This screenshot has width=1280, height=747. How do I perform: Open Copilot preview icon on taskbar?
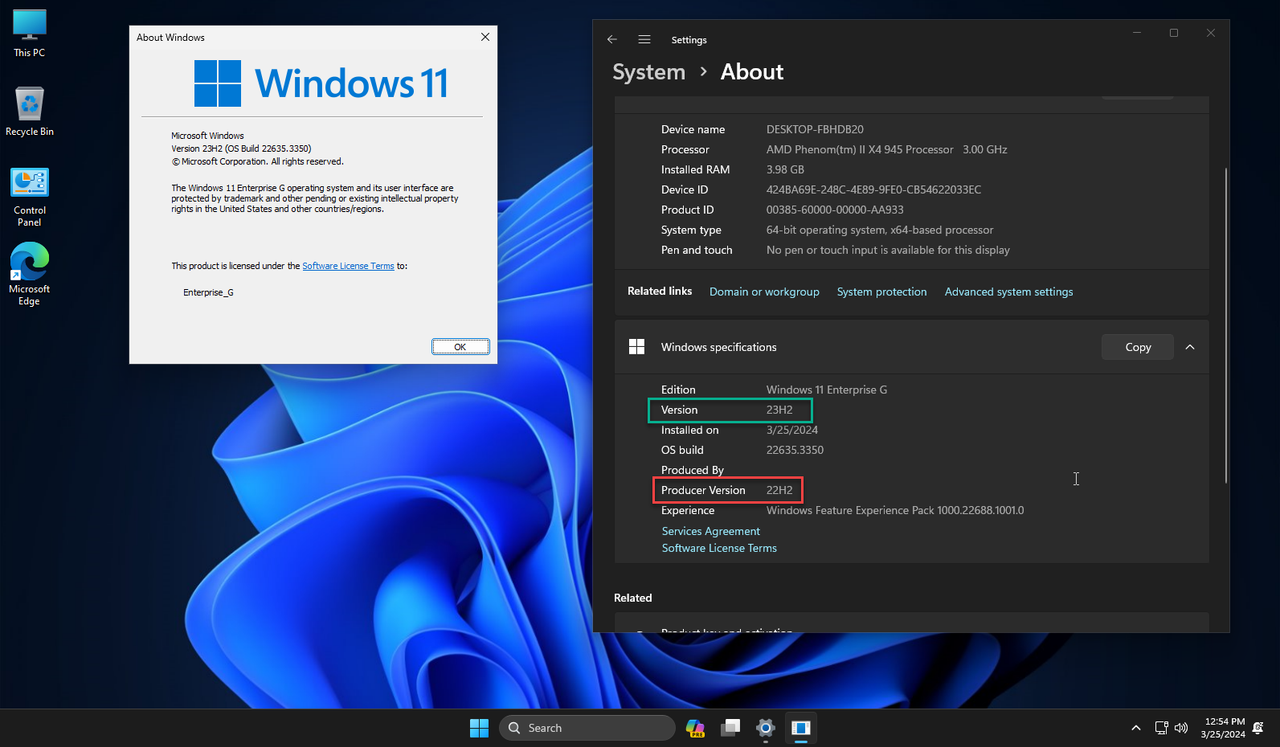coord(695,728)
